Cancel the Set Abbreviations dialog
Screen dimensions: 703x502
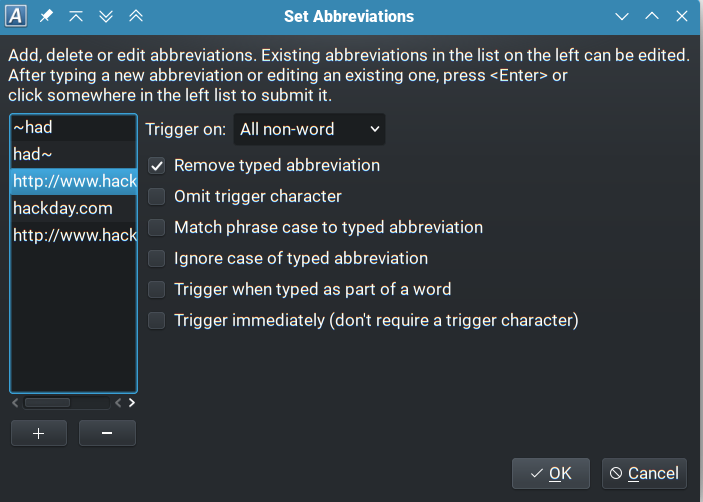644,473
